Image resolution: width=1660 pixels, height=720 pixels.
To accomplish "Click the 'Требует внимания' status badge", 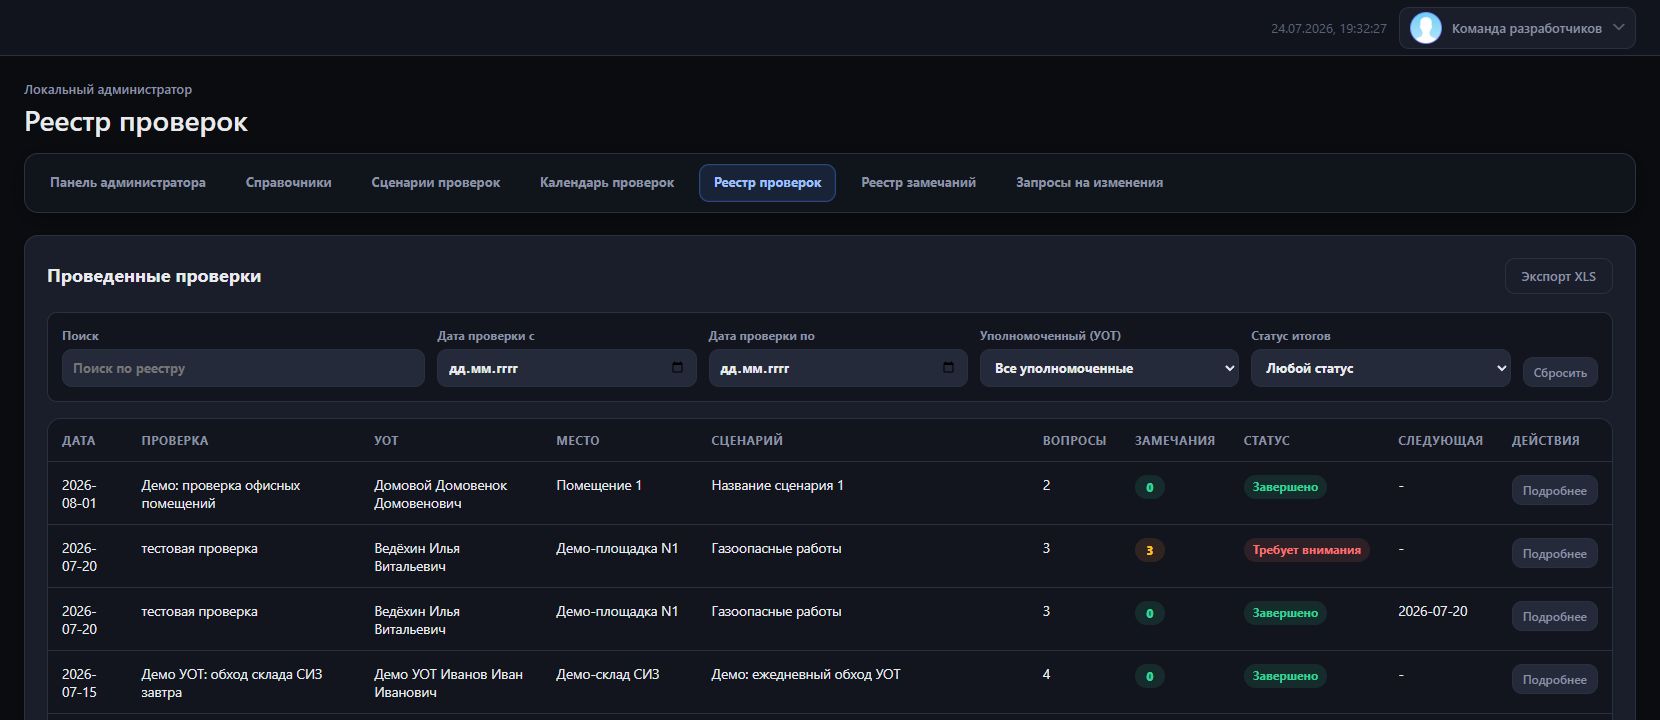I will click(x=1306, y=550).
